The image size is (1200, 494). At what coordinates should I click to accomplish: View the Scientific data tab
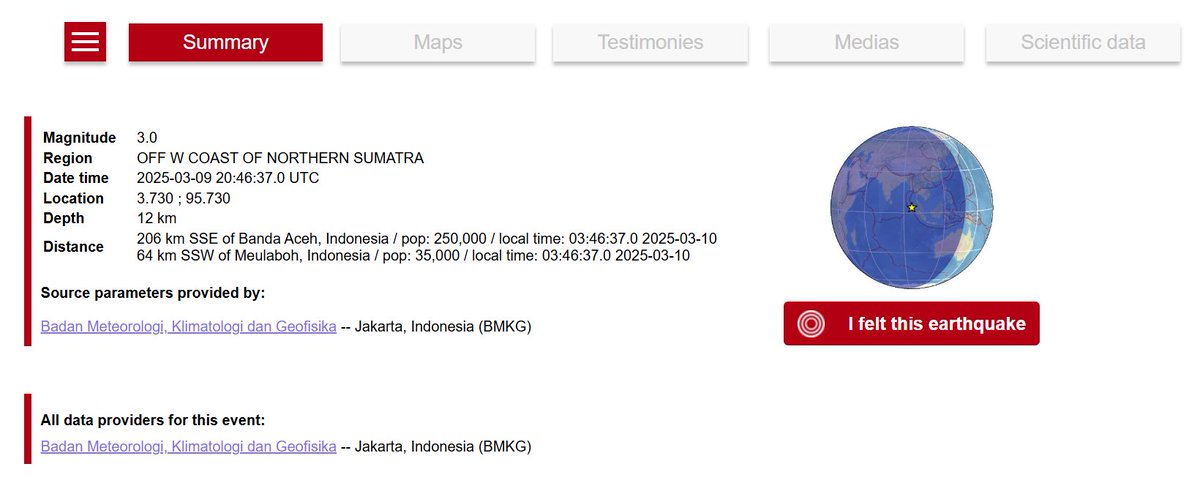pos(1083,43)
